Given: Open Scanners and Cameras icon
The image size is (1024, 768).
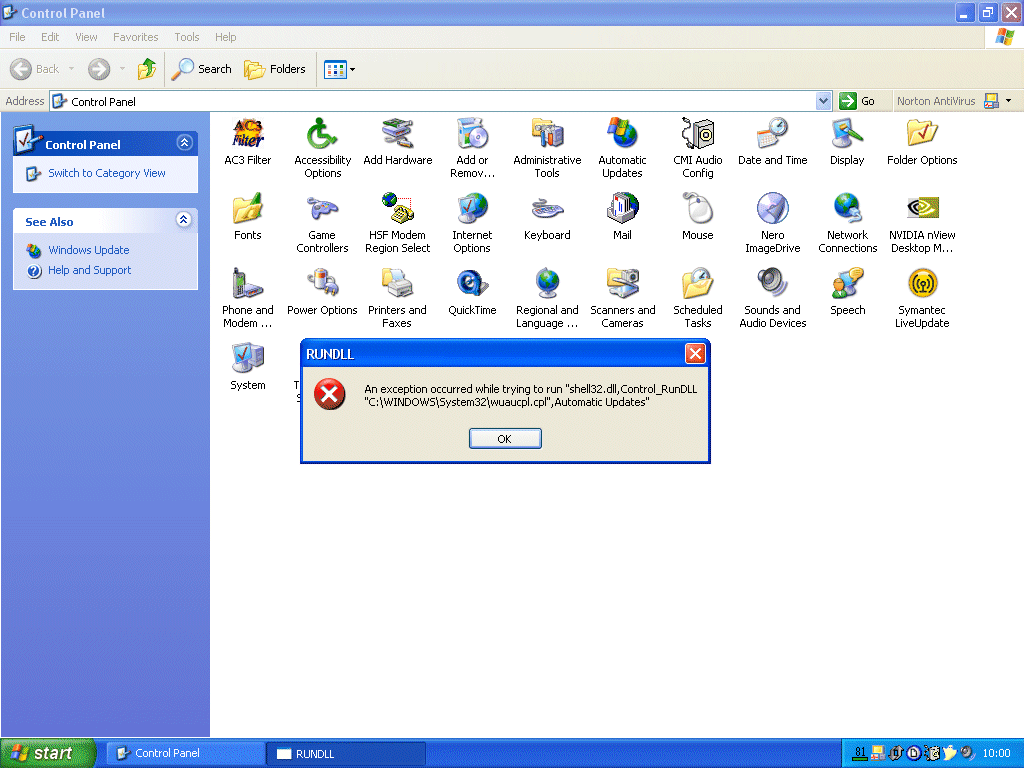Looking at the screenshot, I should tap(622, 284).
